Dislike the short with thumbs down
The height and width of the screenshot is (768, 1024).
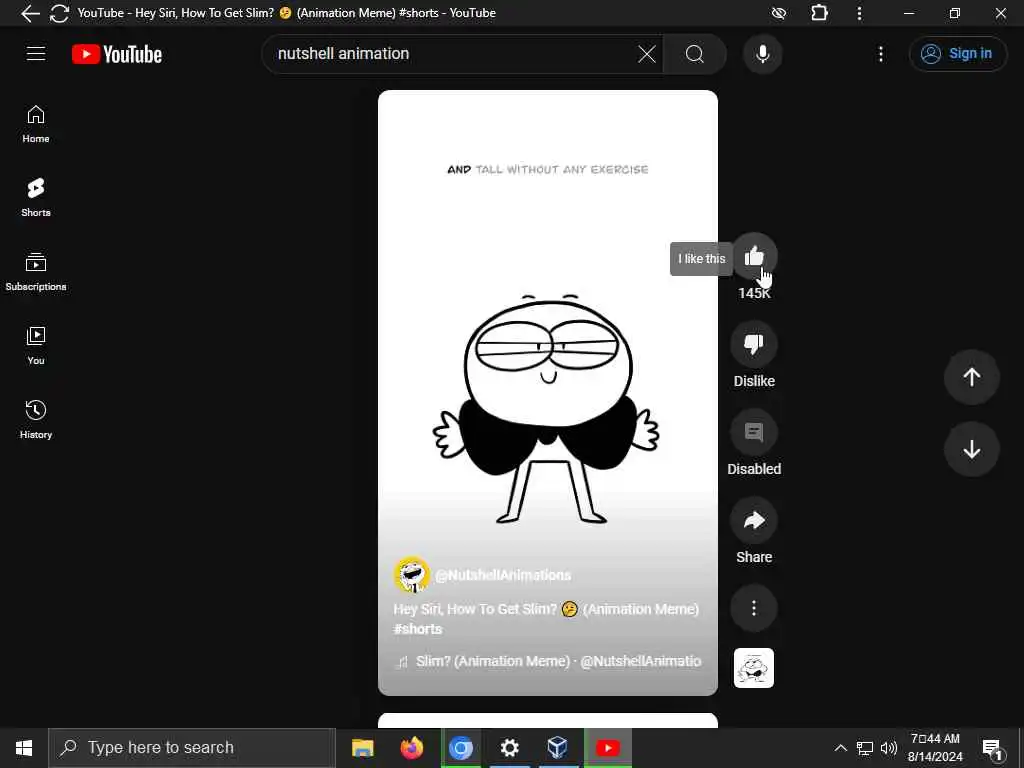click(754, 344)
